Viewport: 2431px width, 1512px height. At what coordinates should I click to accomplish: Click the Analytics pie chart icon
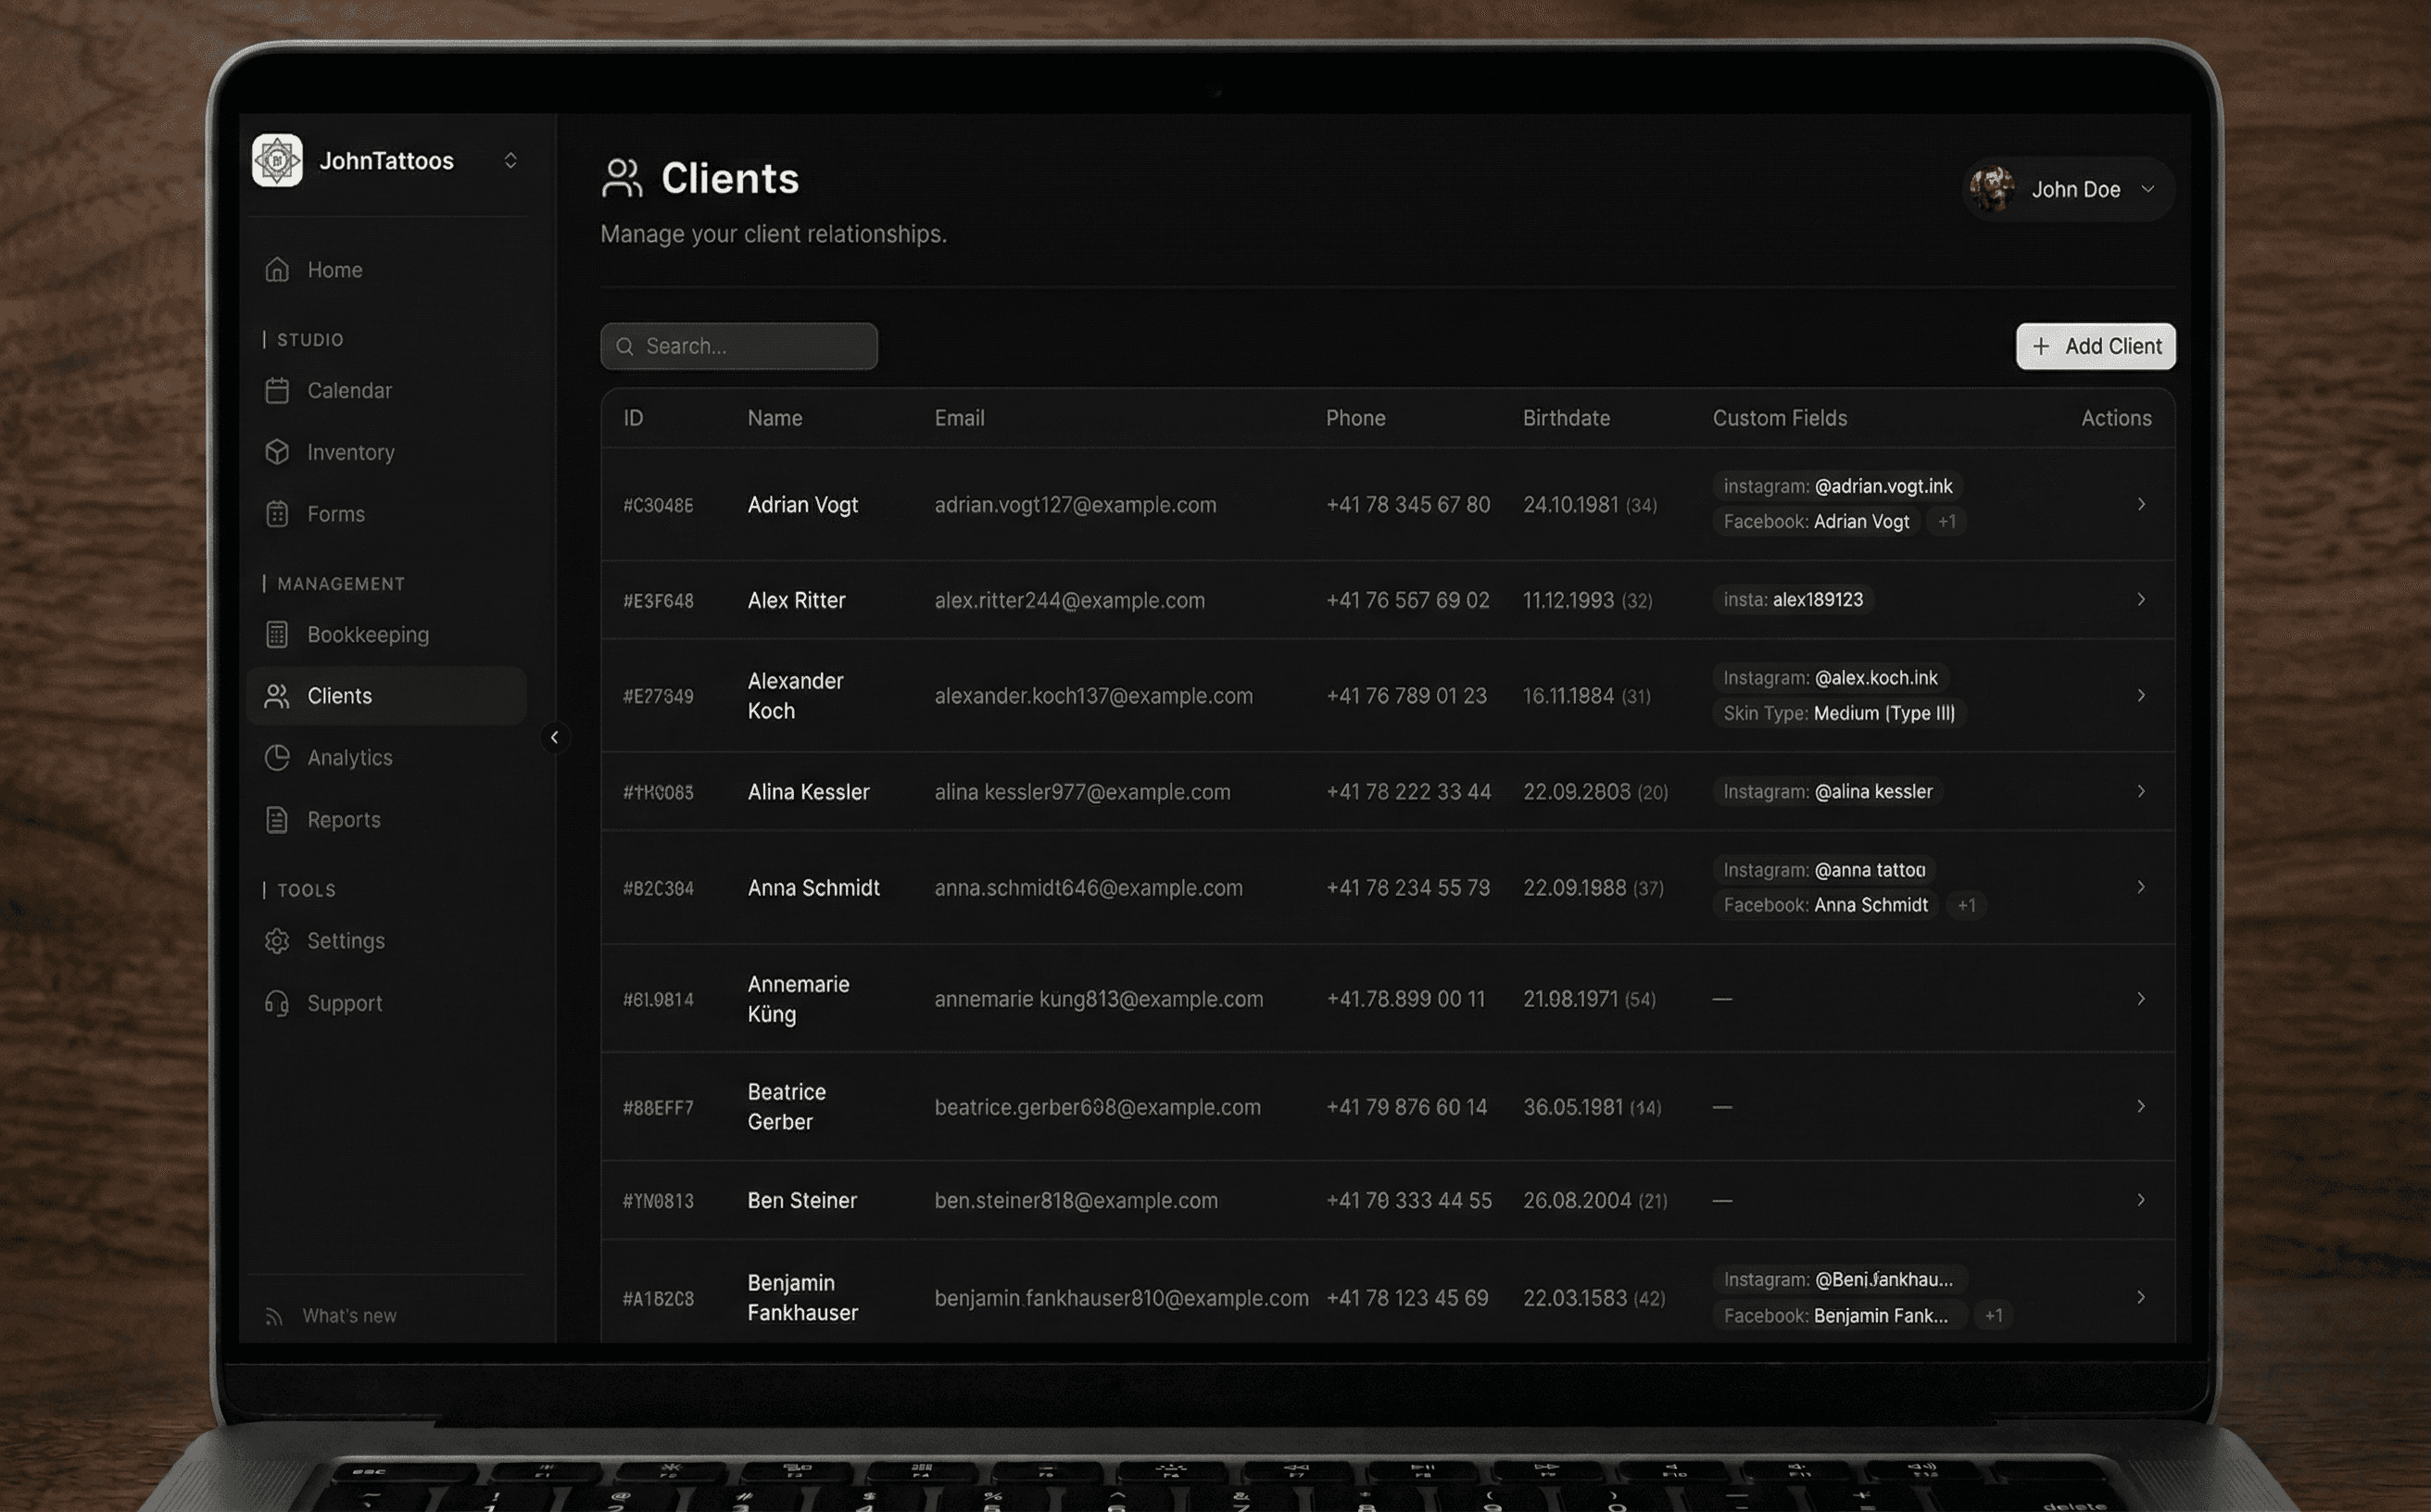point(277,758)
